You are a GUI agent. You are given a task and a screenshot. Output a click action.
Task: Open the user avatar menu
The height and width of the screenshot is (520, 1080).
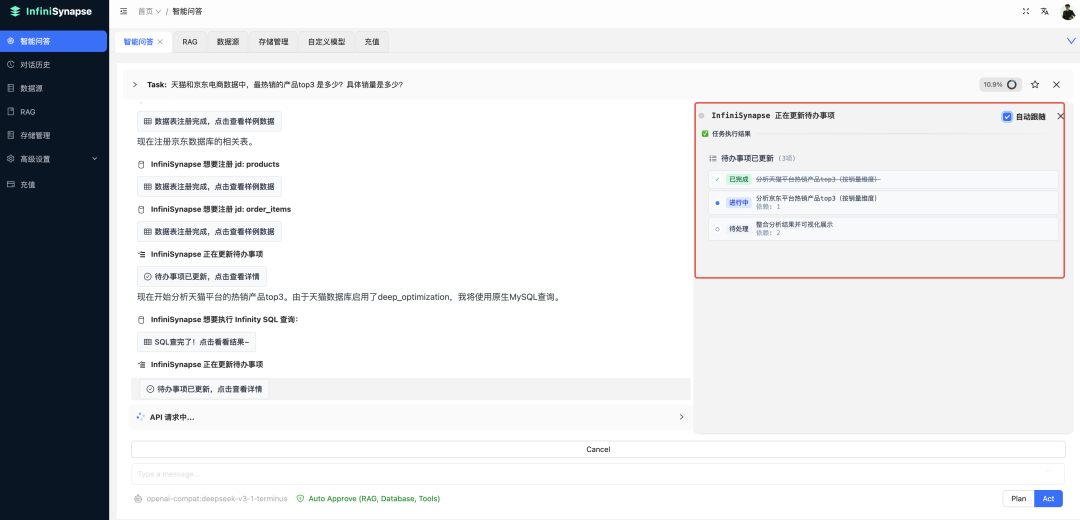[x=1068, y=11]
